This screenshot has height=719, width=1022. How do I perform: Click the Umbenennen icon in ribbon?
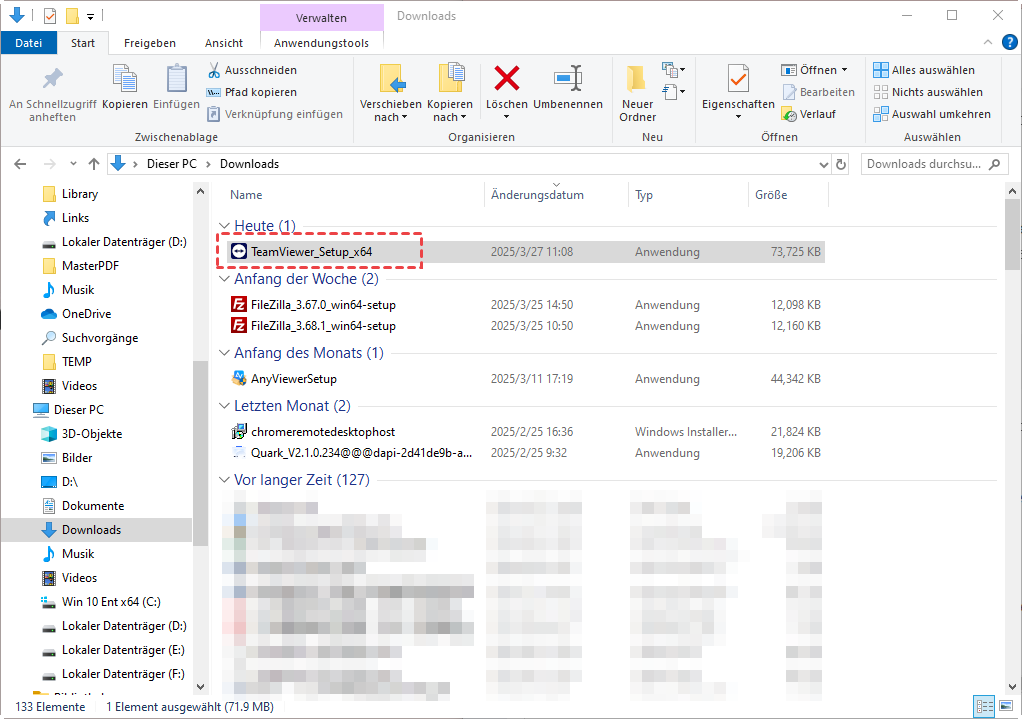pos(567,78)
